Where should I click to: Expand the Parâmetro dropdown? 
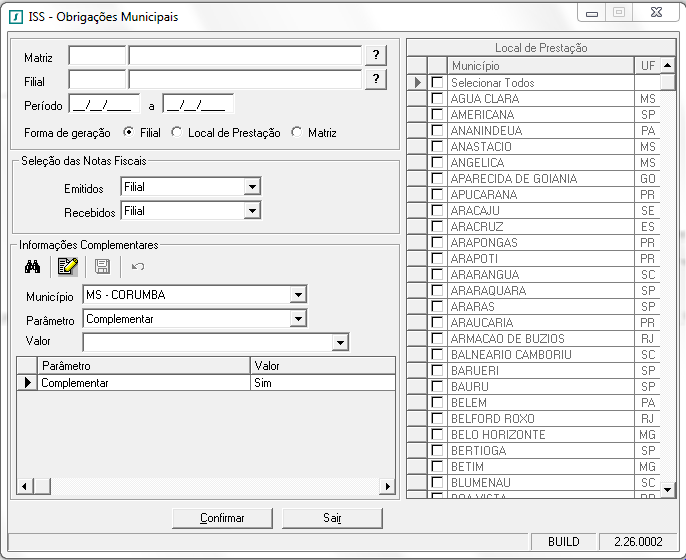297,319
